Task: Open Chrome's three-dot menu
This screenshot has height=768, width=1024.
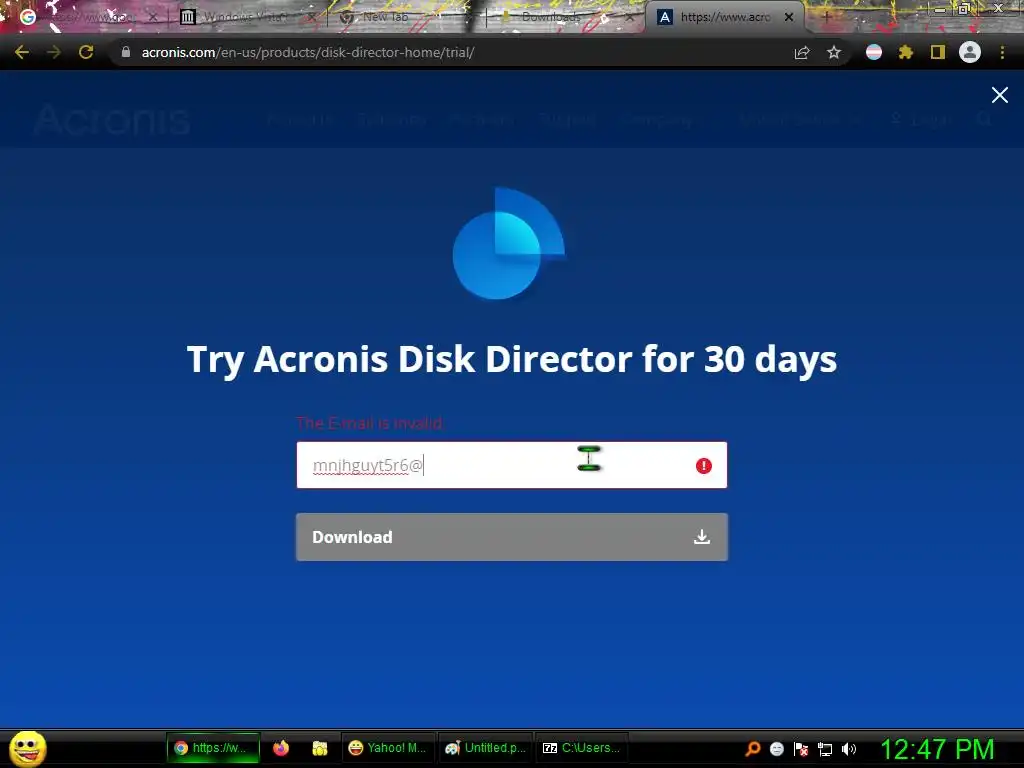Action: (x=1002, y=52)
